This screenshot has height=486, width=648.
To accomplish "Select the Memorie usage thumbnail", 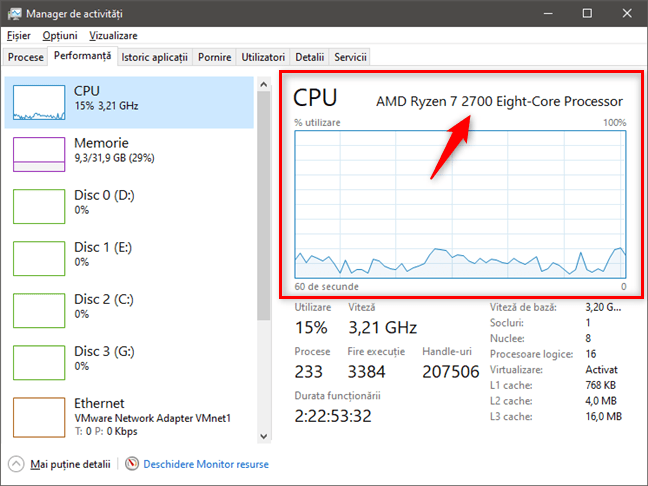I will coord(39,154).
